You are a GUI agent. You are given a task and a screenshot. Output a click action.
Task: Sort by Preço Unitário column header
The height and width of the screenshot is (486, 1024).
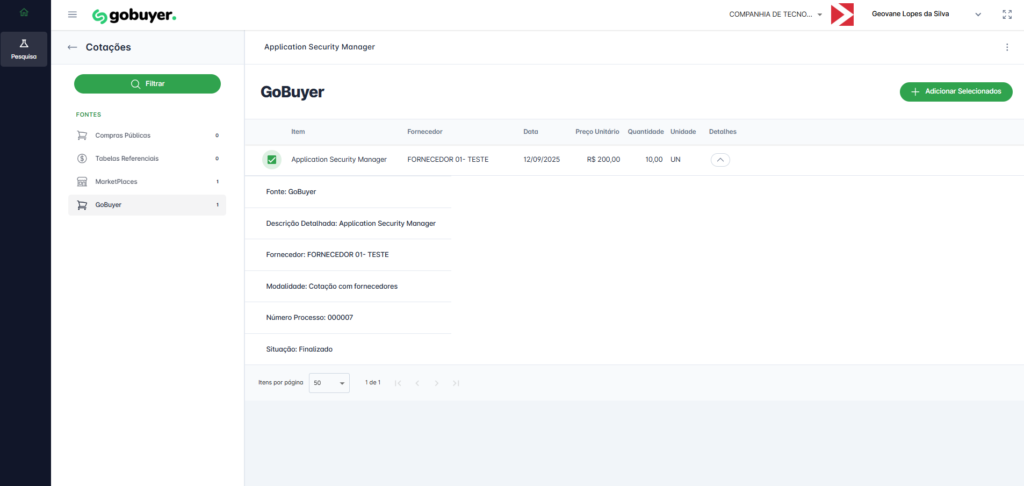coord(597,132)
